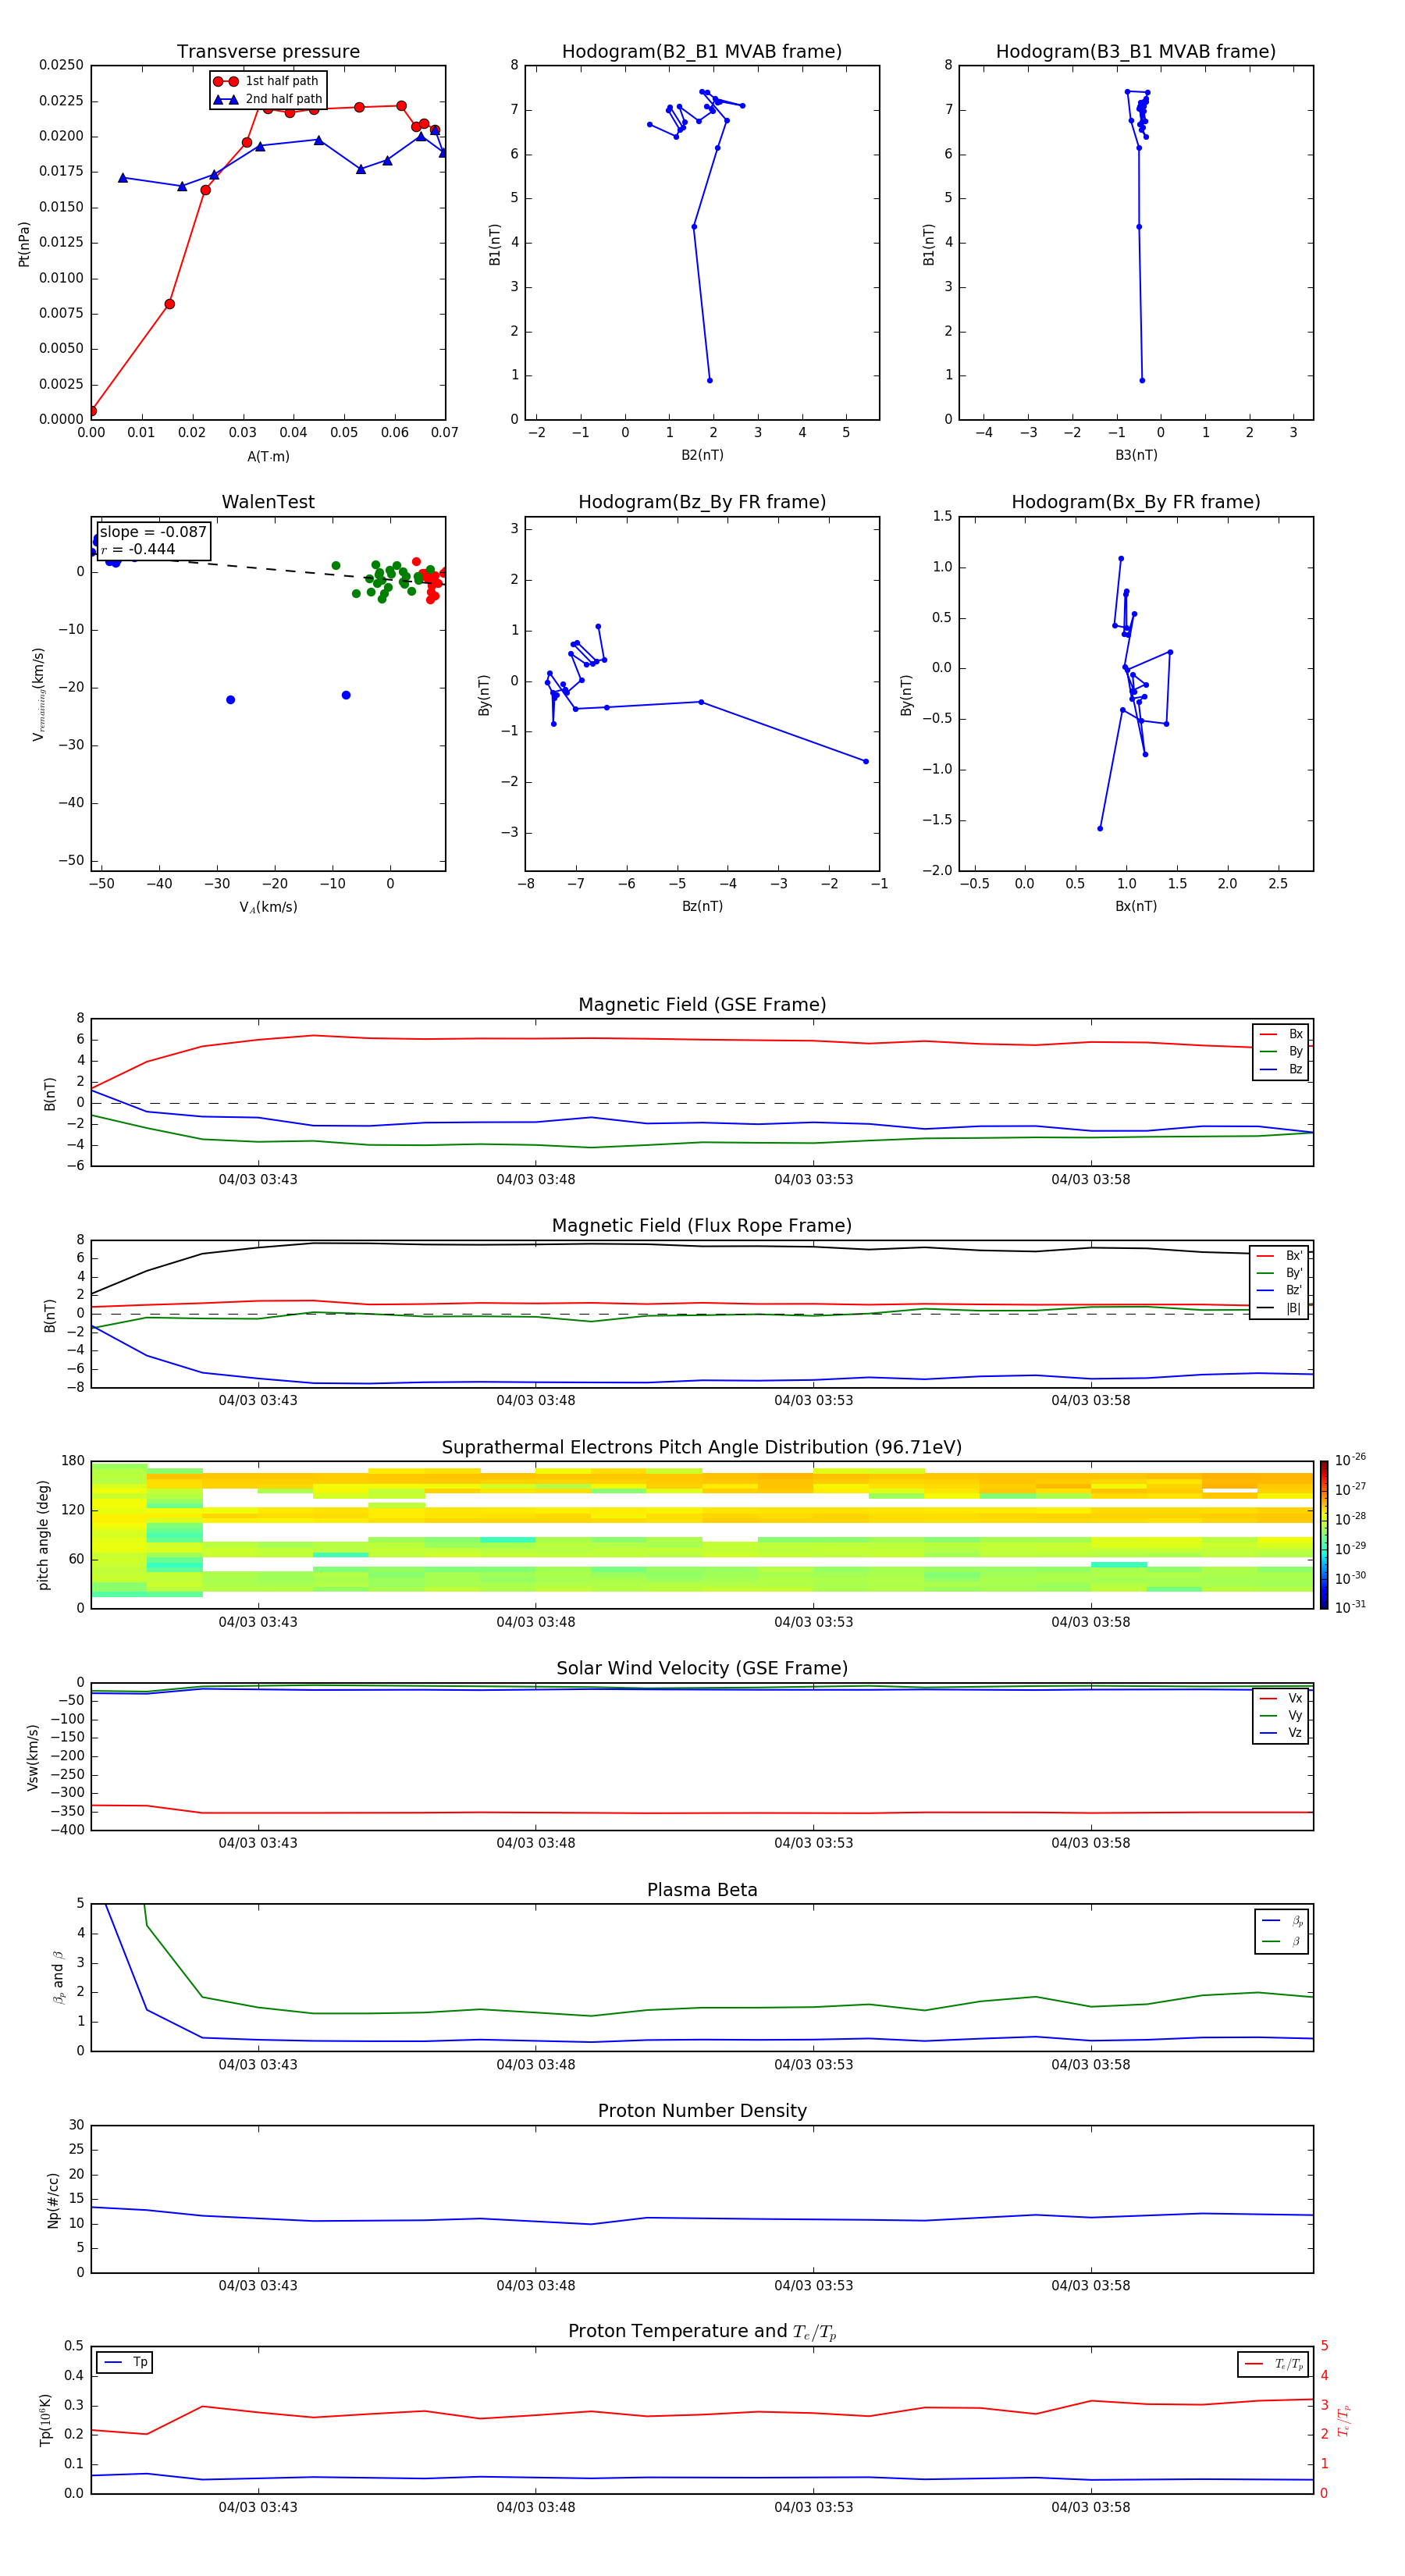This screenshot has height=2576, width=1405.
Task: Click the 'r = -0.444' annotation
Action: click(x=138, y=549)
